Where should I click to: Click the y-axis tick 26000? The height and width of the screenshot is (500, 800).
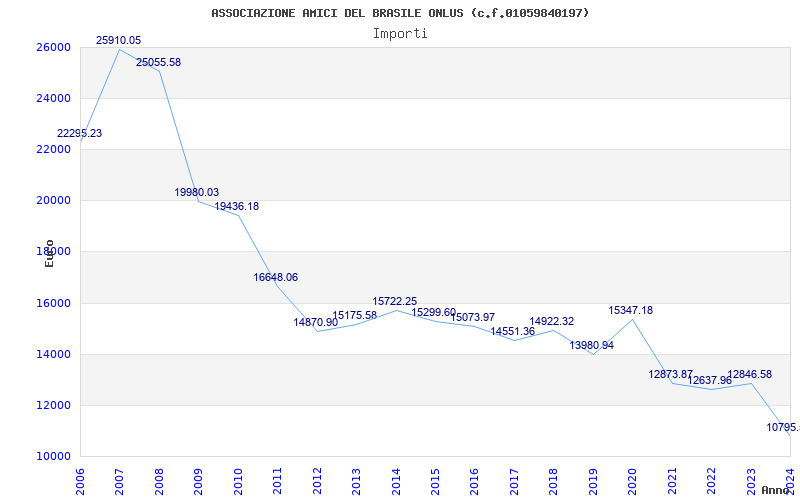53,47
